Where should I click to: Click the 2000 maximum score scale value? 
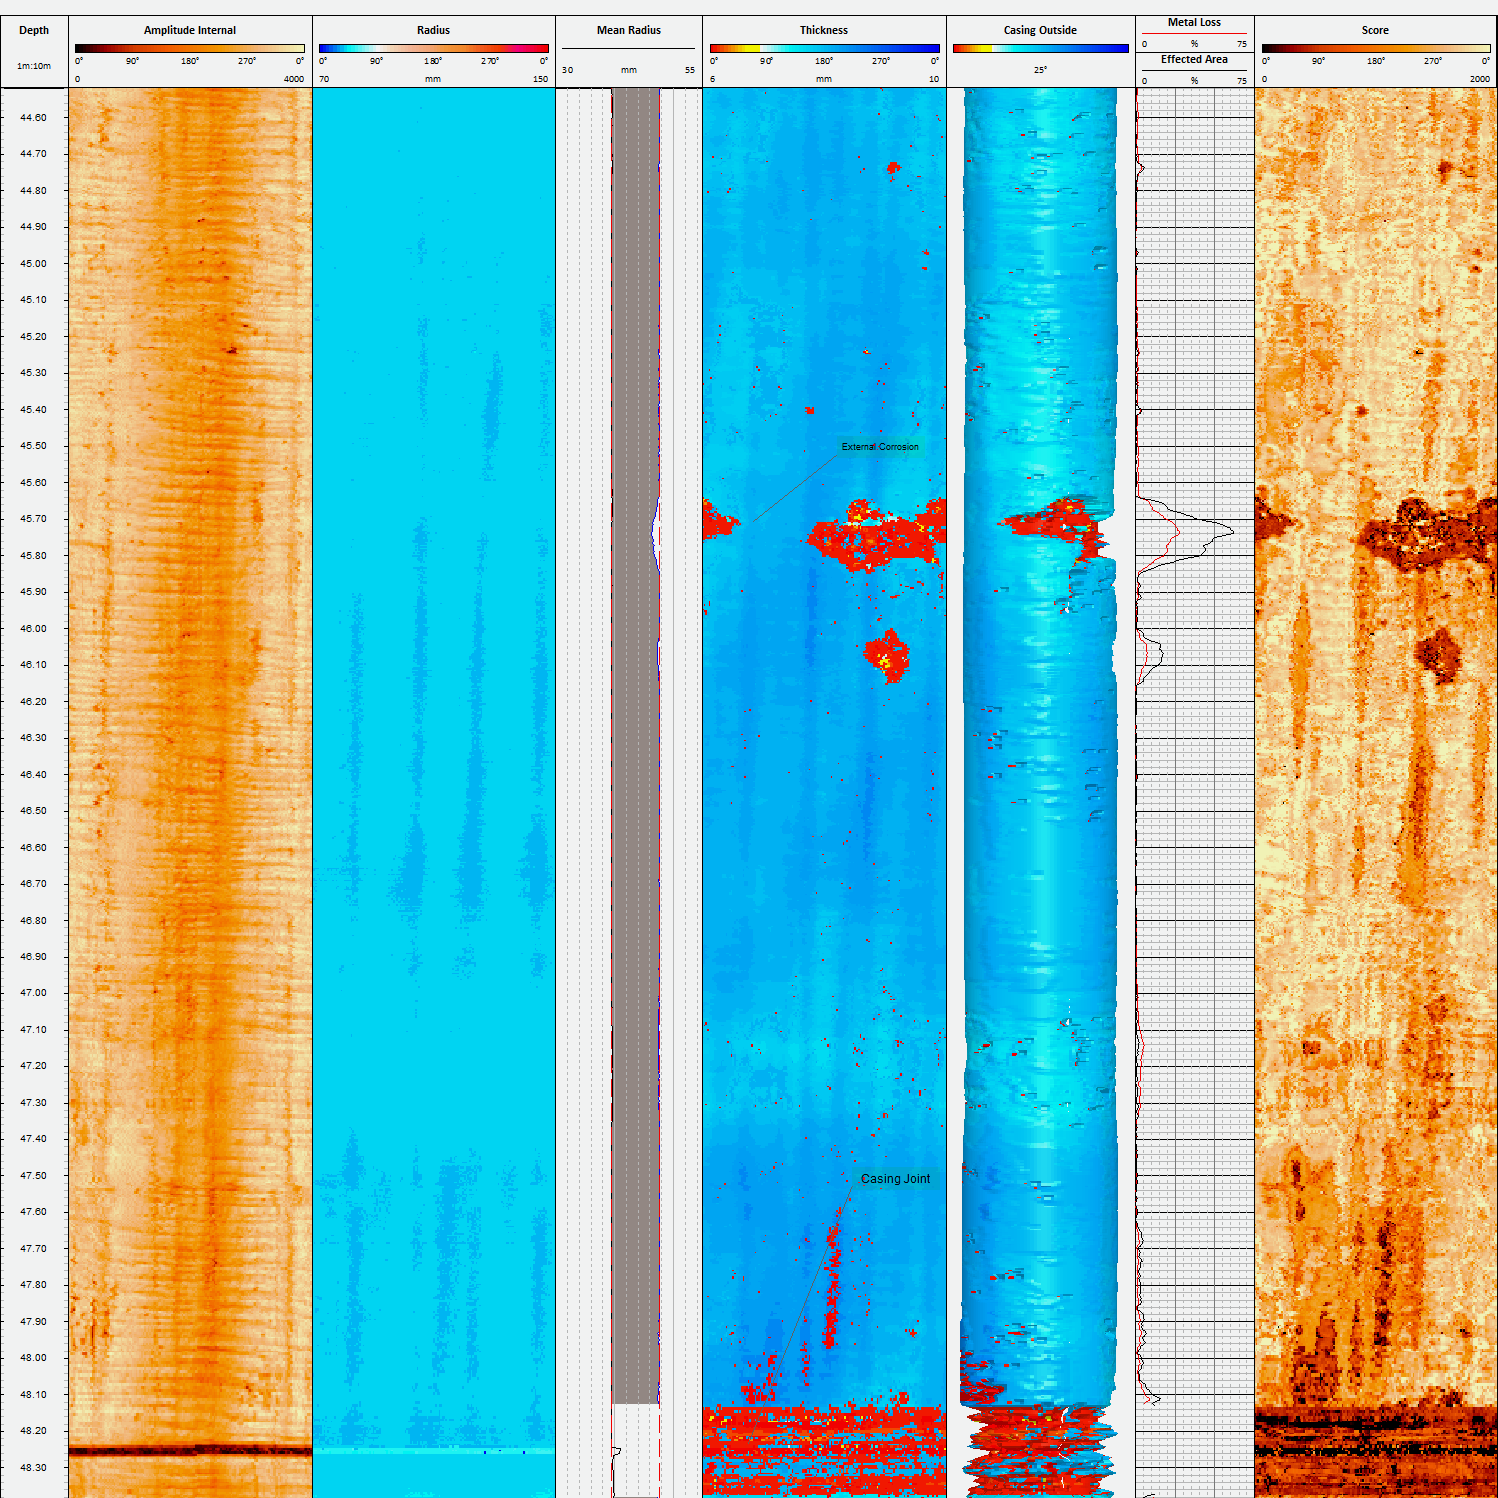click(x=1480, y=79)
